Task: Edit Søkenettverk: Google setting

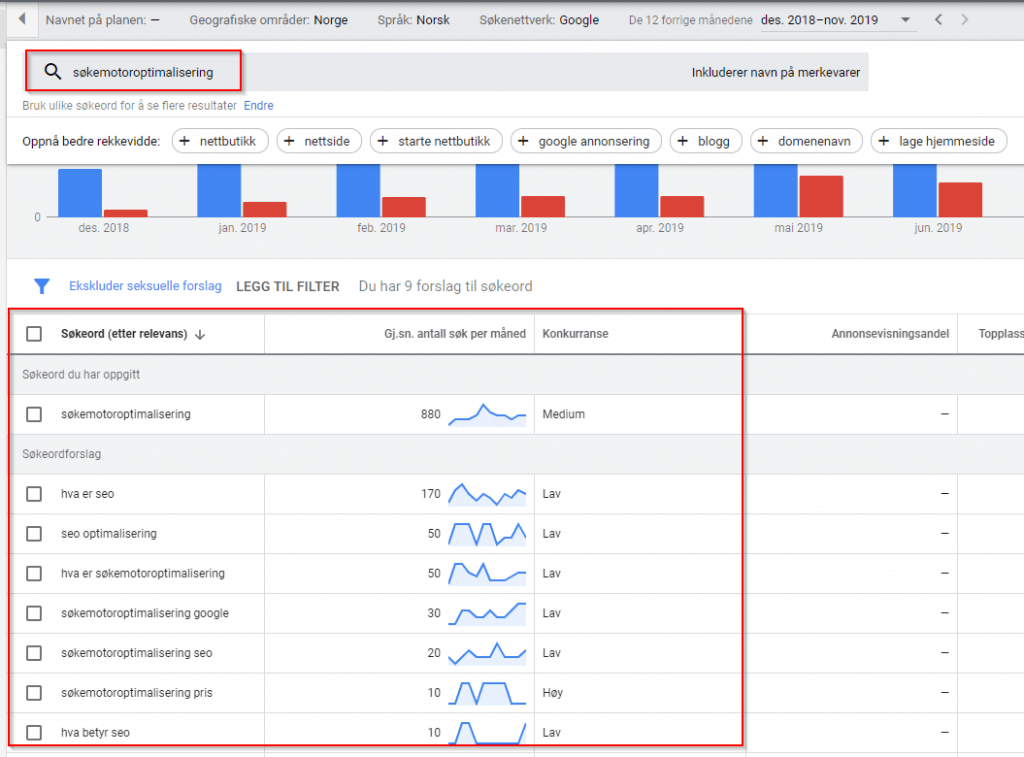Action: coord(539,20)
